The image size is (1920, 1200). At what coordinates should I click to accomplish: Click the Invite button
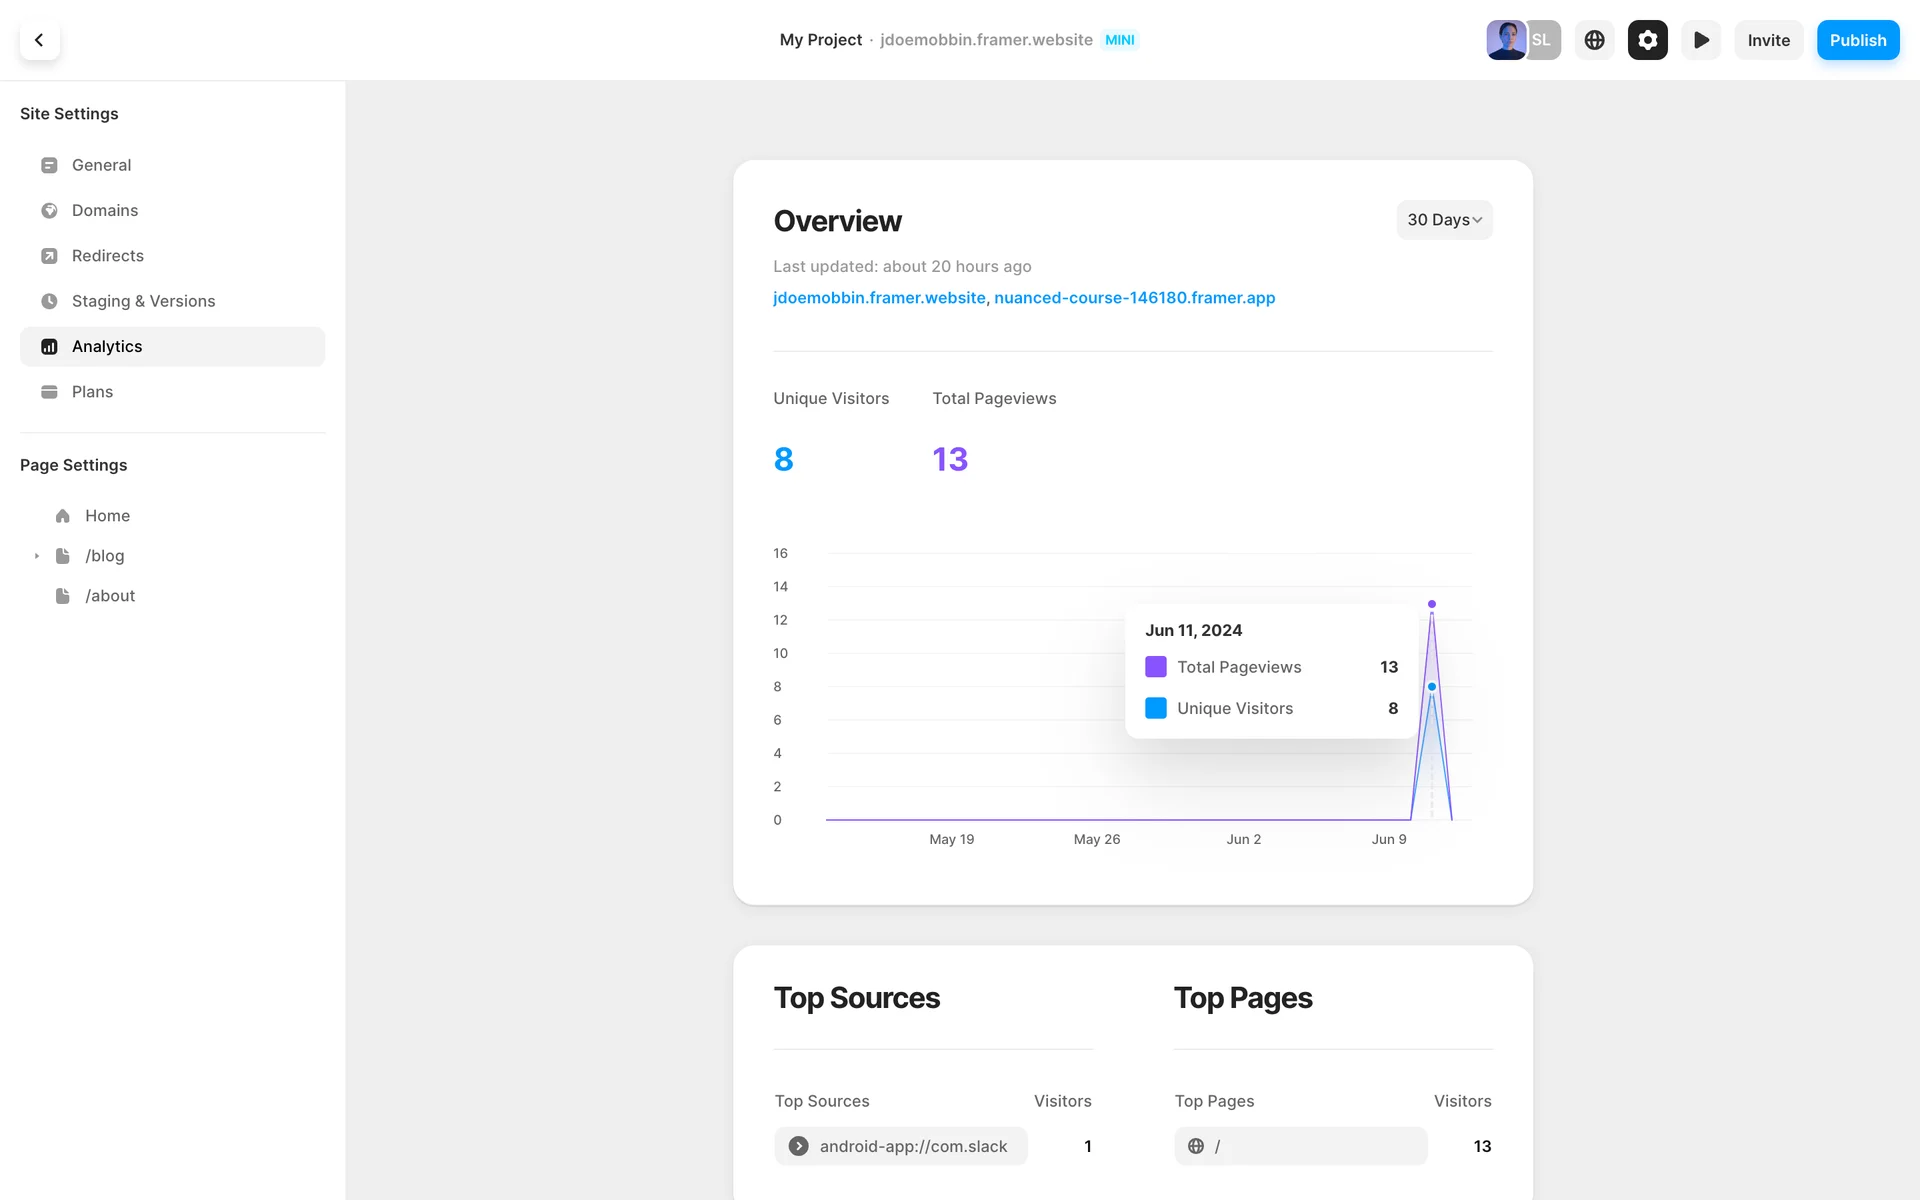[x=1768, y=40]
